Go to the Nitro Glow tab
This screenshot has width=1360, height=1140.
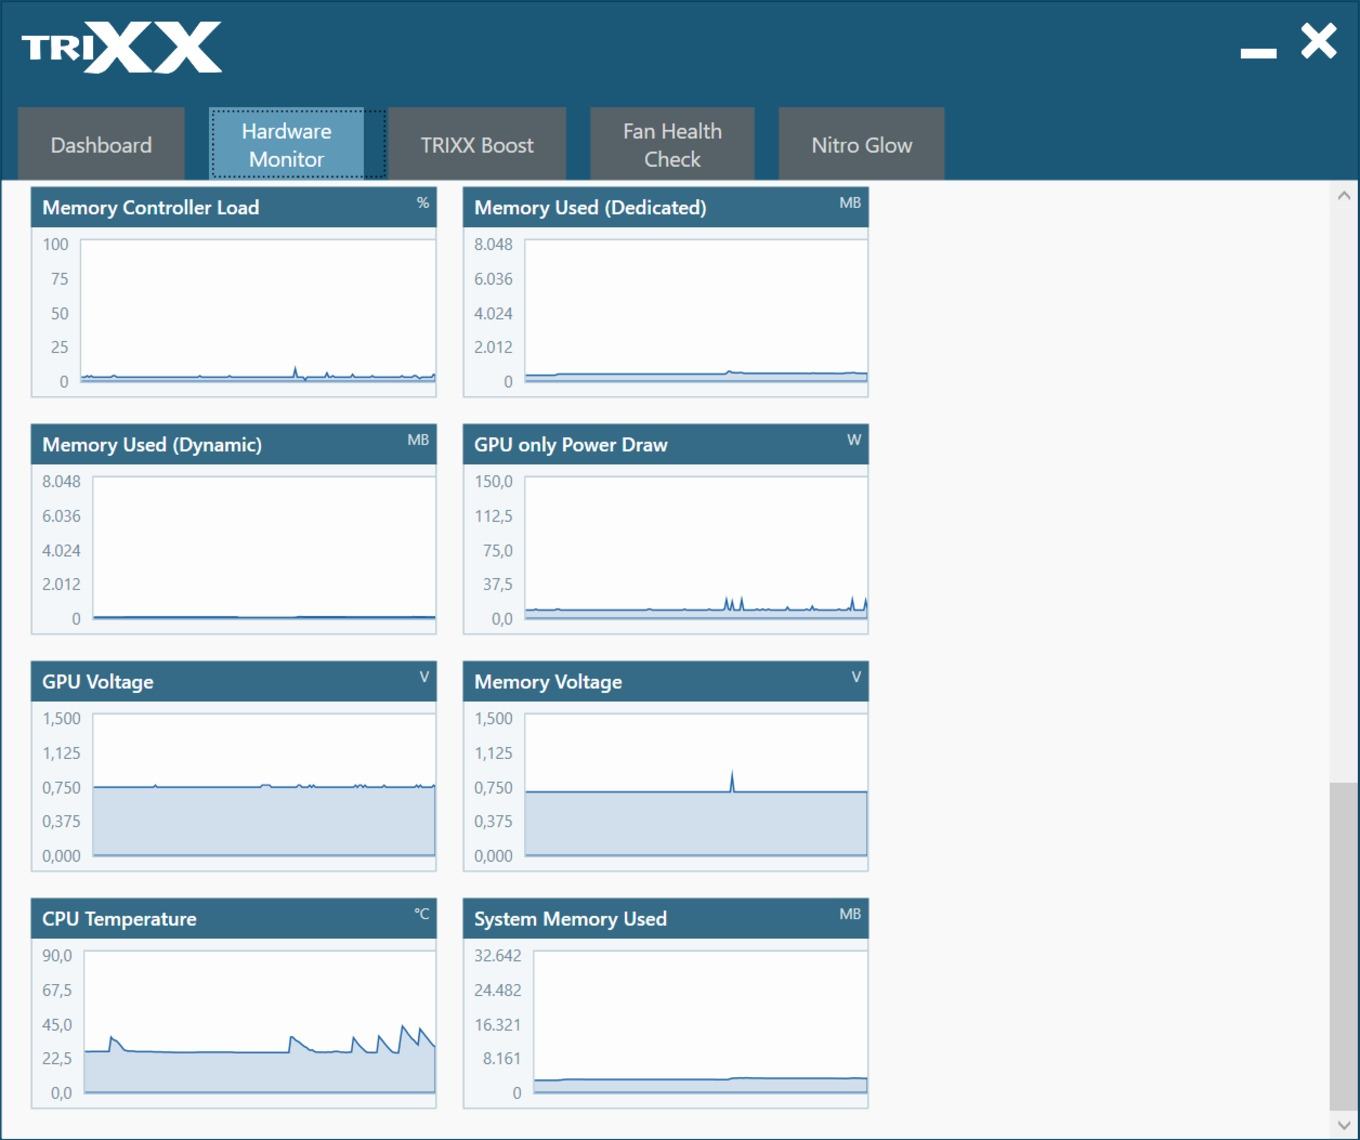tap(861, 144)
